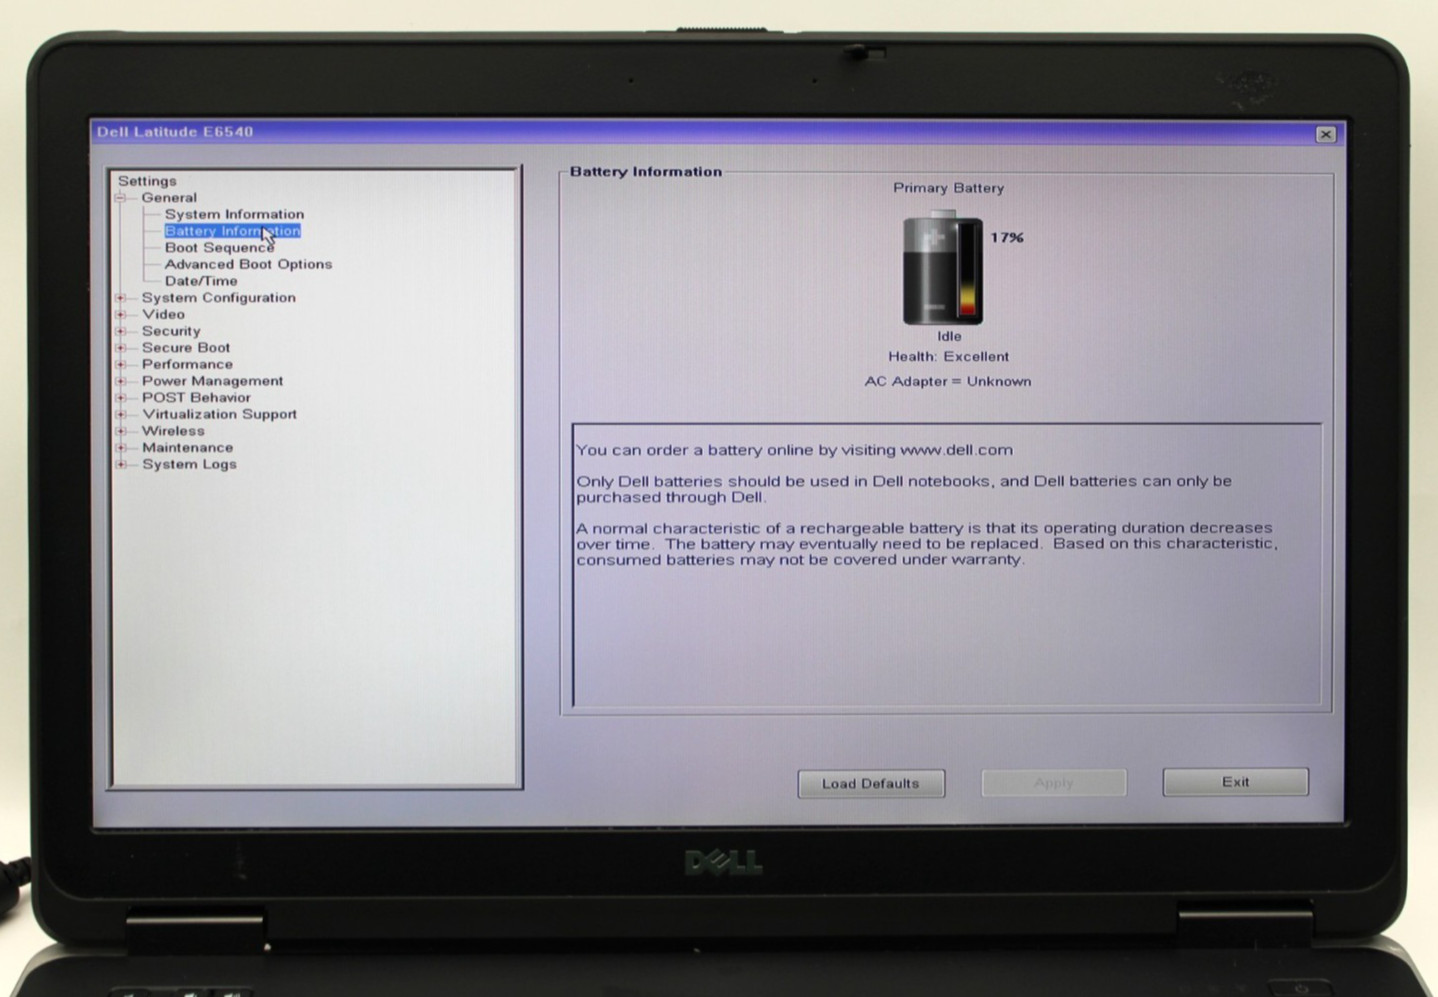The image size is (1438, 997).
Task: Click the Idle battery status text
Action: tap(949, 337)
